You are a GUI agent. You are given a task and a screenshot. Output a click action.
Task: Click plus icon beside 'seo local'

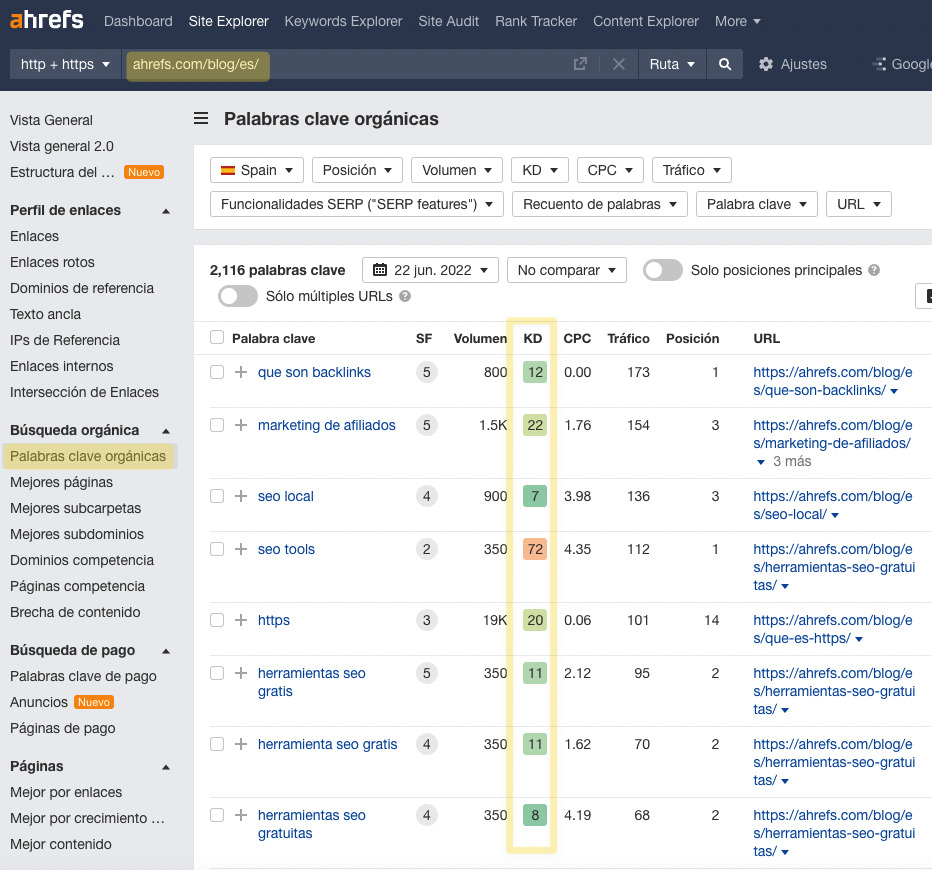[241, 496]
